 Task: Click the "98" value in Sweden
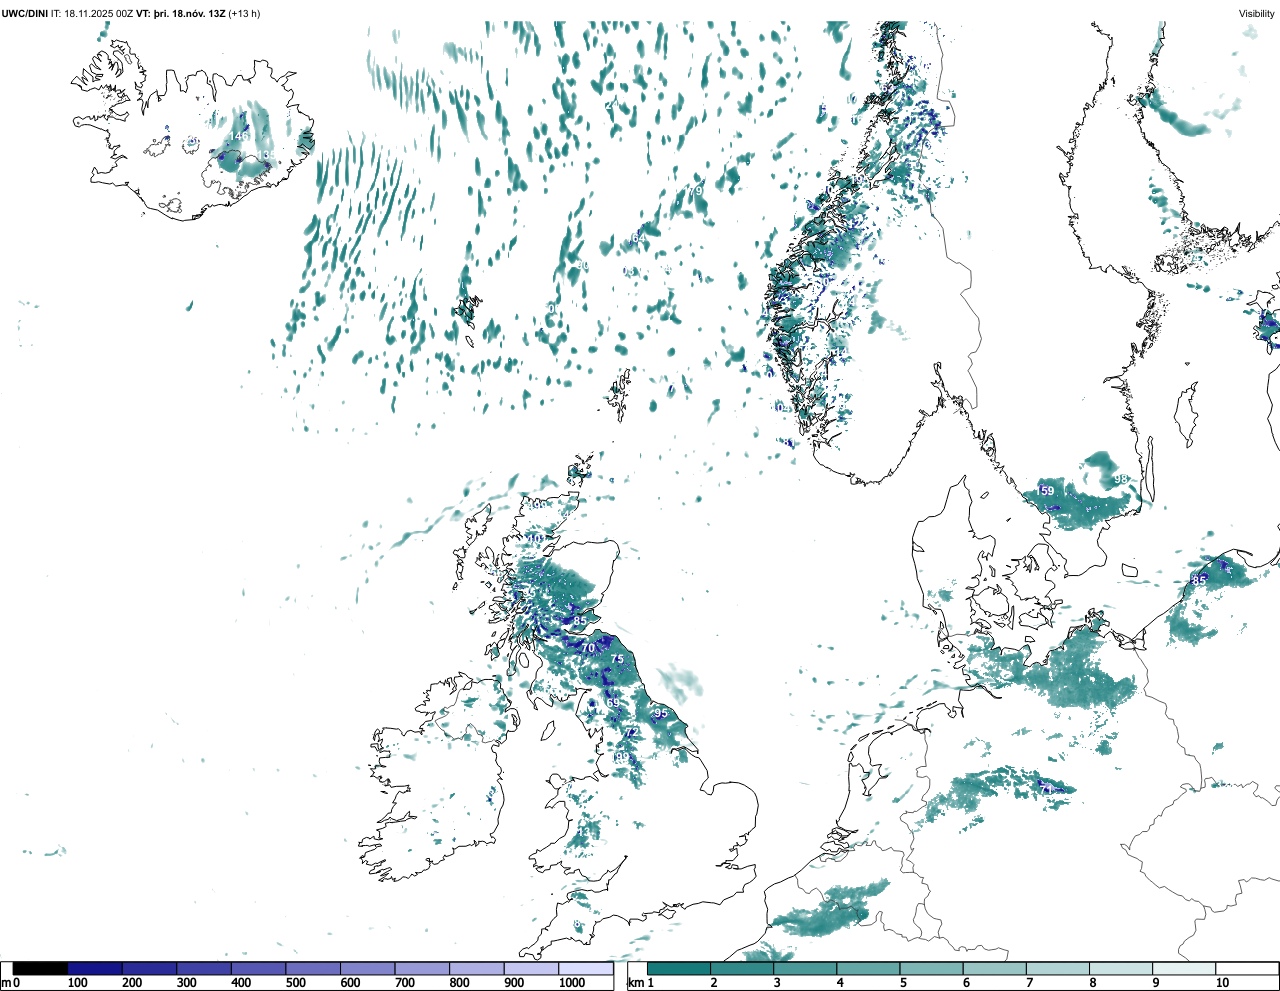tap(1120, 479)
